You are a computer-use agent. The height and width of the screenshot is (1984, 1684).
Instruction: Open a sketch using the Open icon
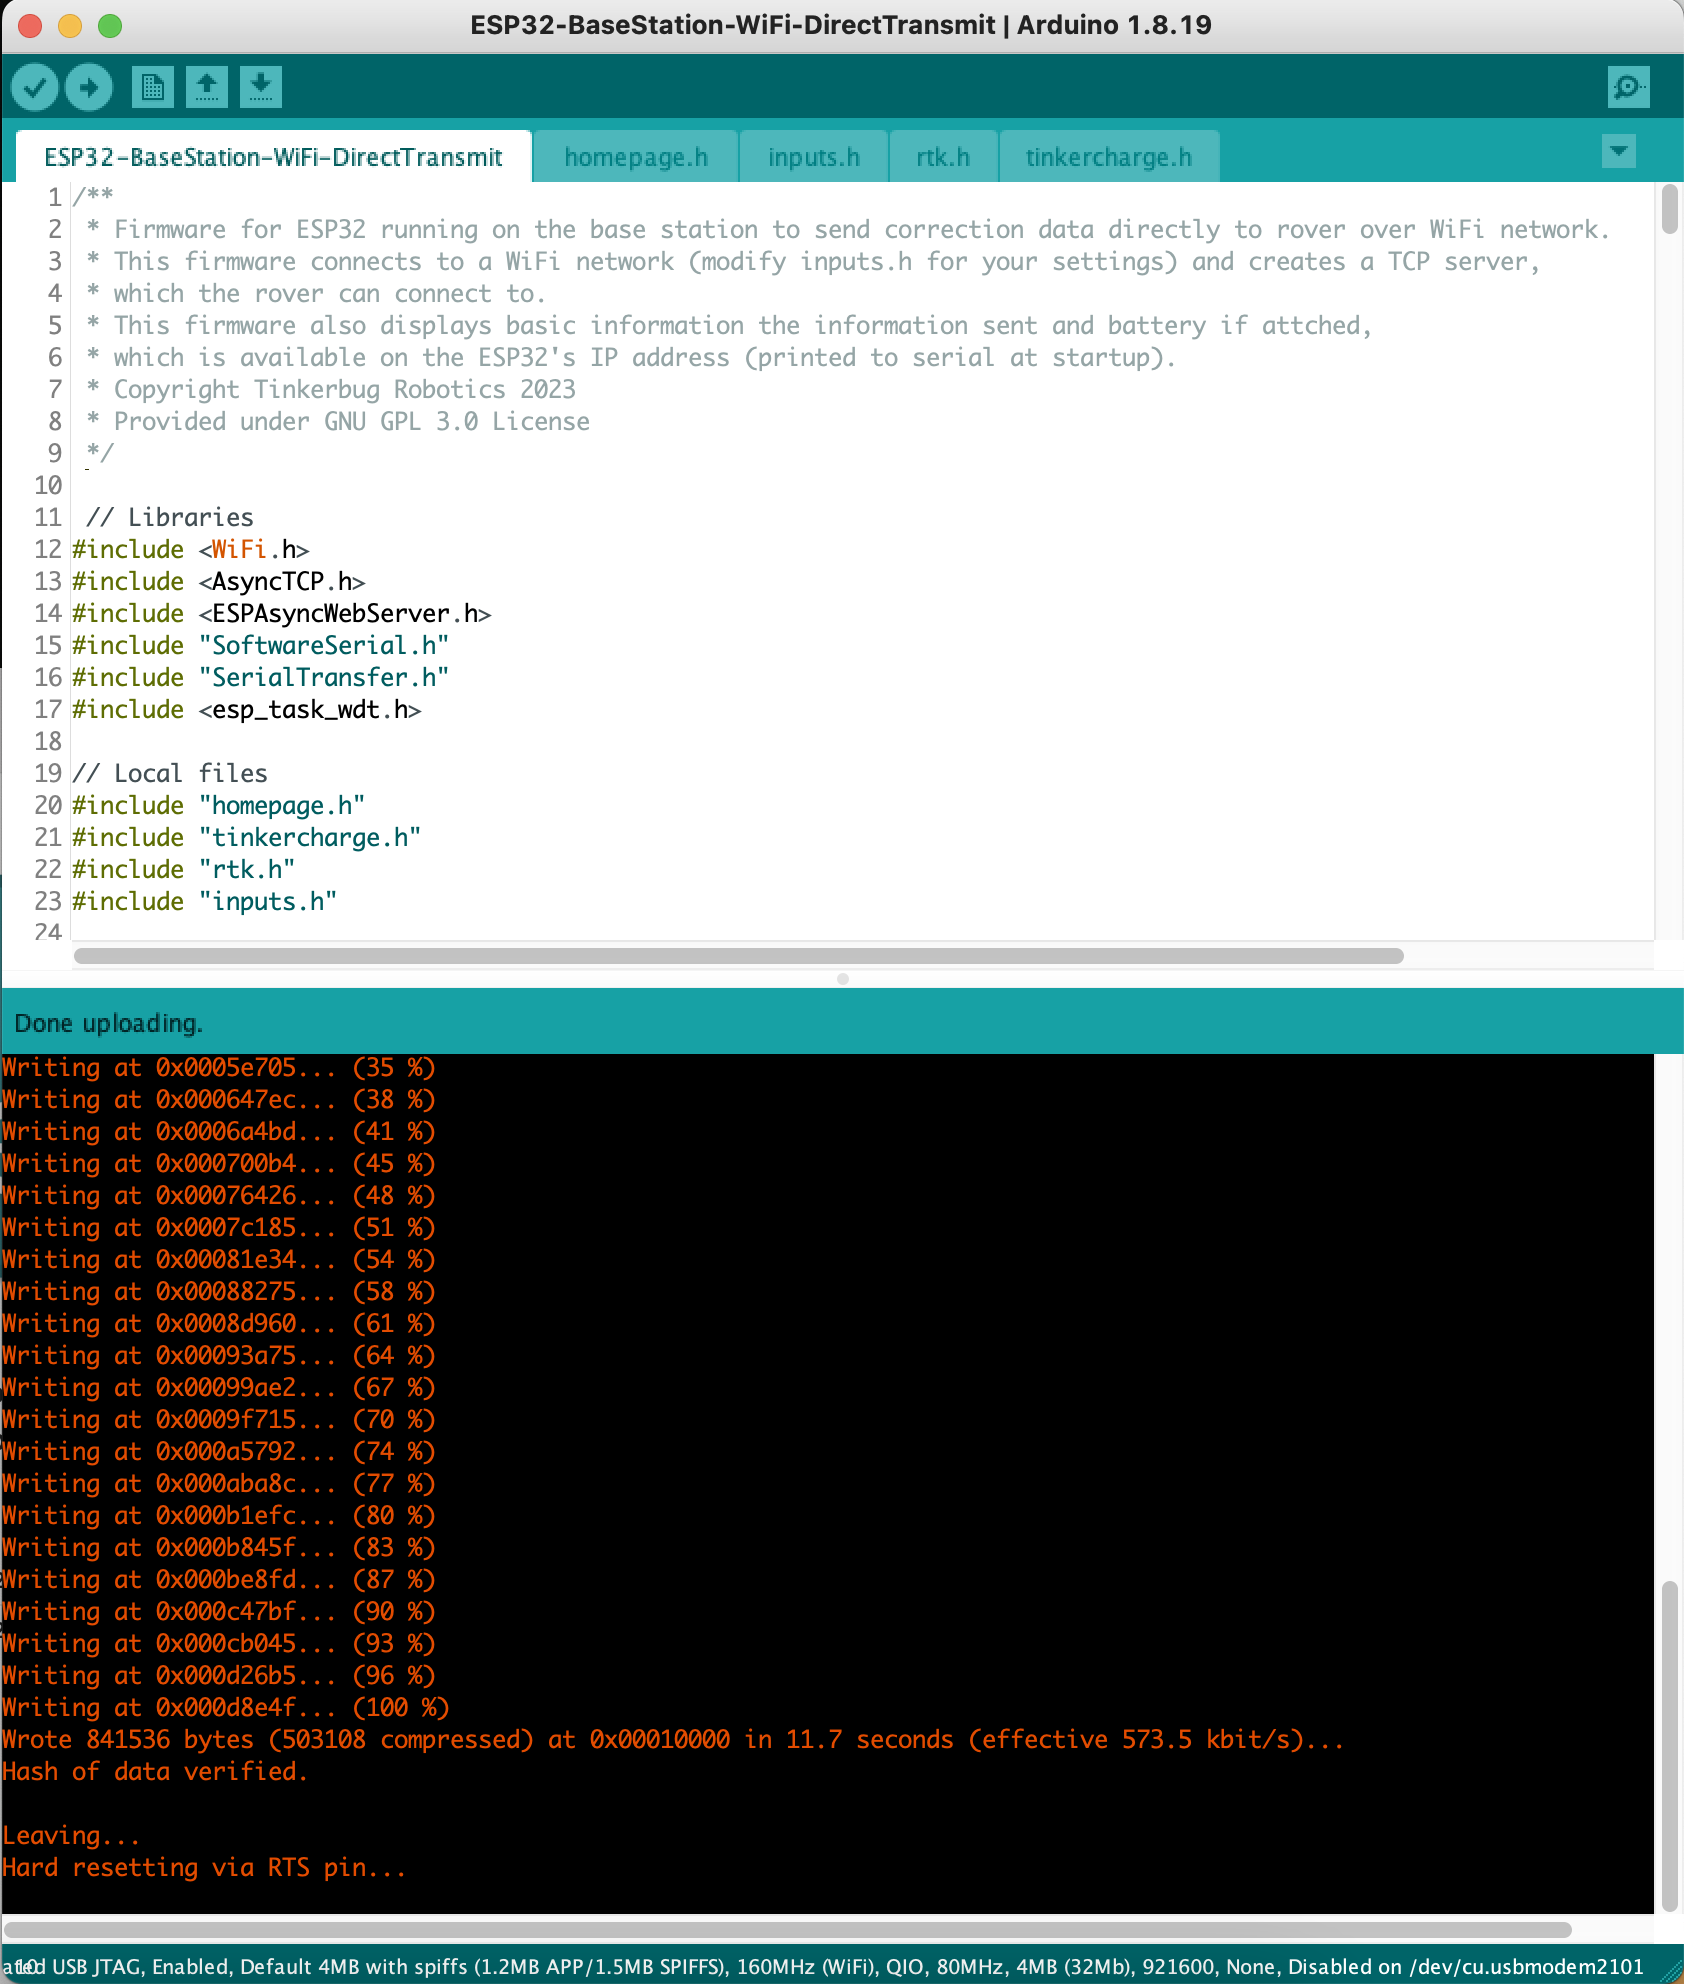[x=207, y=87]
